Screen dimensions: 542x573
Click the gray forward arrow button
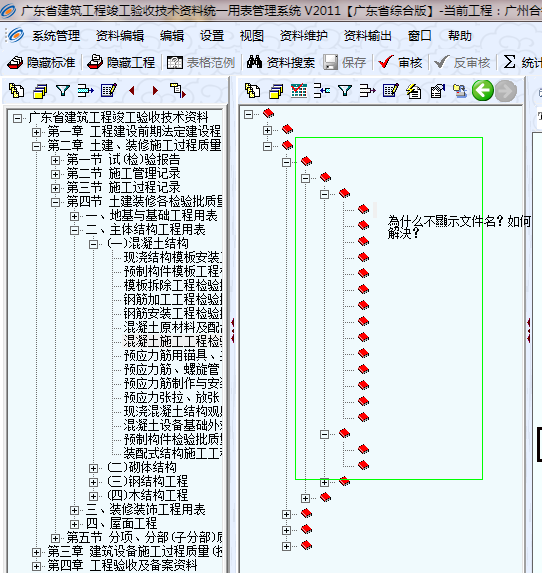coord(506,91)
